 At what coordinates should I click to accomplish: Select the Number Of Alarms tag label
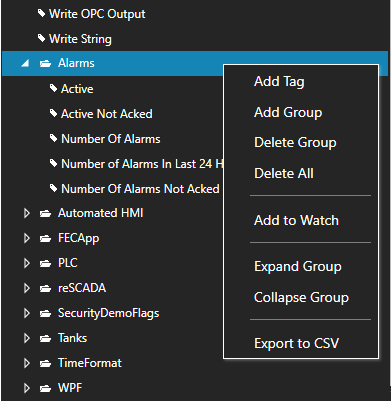[111, 139]
